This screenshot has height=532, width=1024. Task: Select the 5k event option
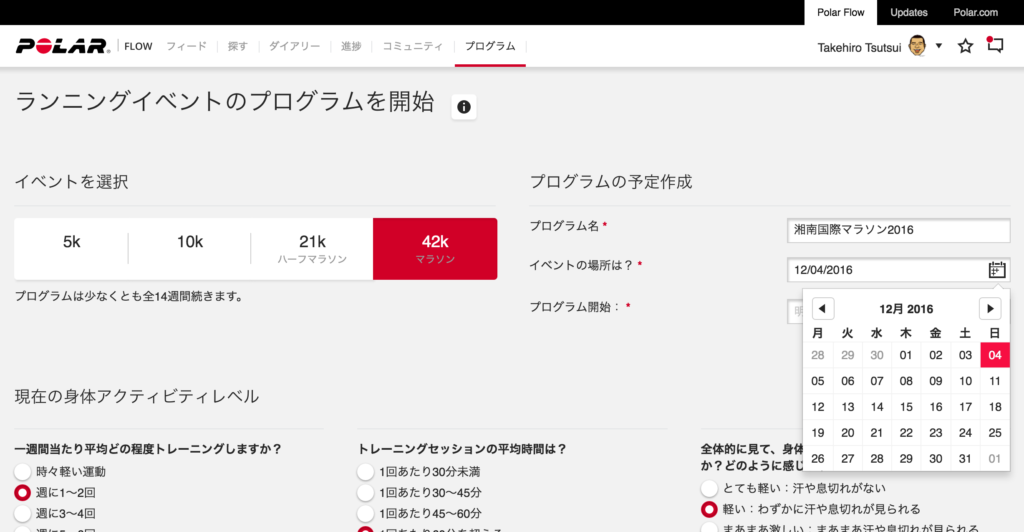(71, 242)
